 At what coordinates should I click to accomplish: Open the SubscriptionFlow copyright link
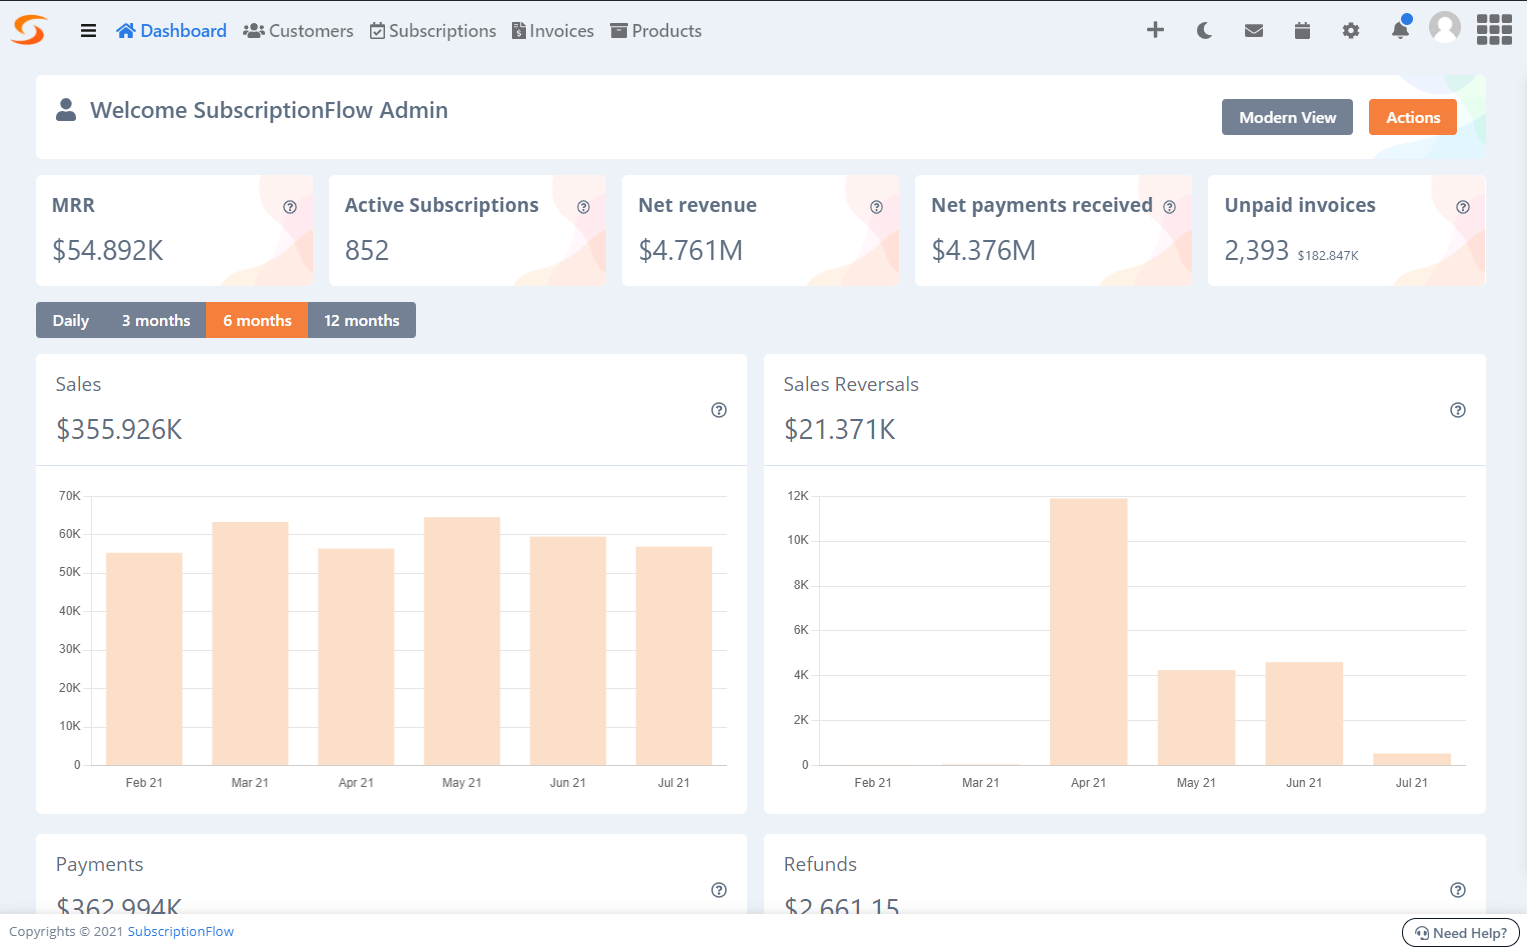[x=180, y=931]
